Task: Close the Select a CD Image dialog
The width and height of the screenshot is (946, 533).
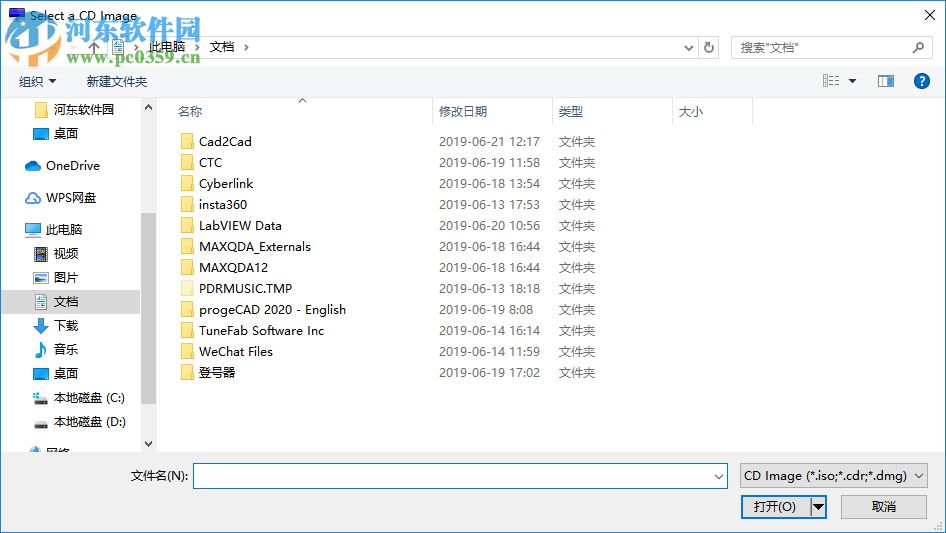Action: pyautogui.click(x=930, y=15)
